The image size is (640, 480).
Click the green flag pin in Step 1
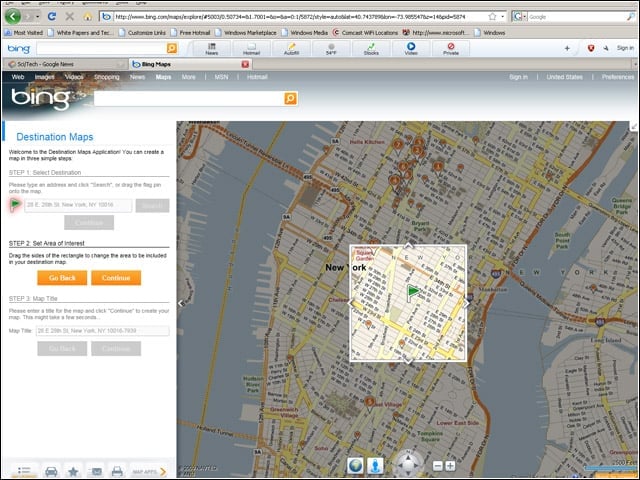tap(16, 204)
